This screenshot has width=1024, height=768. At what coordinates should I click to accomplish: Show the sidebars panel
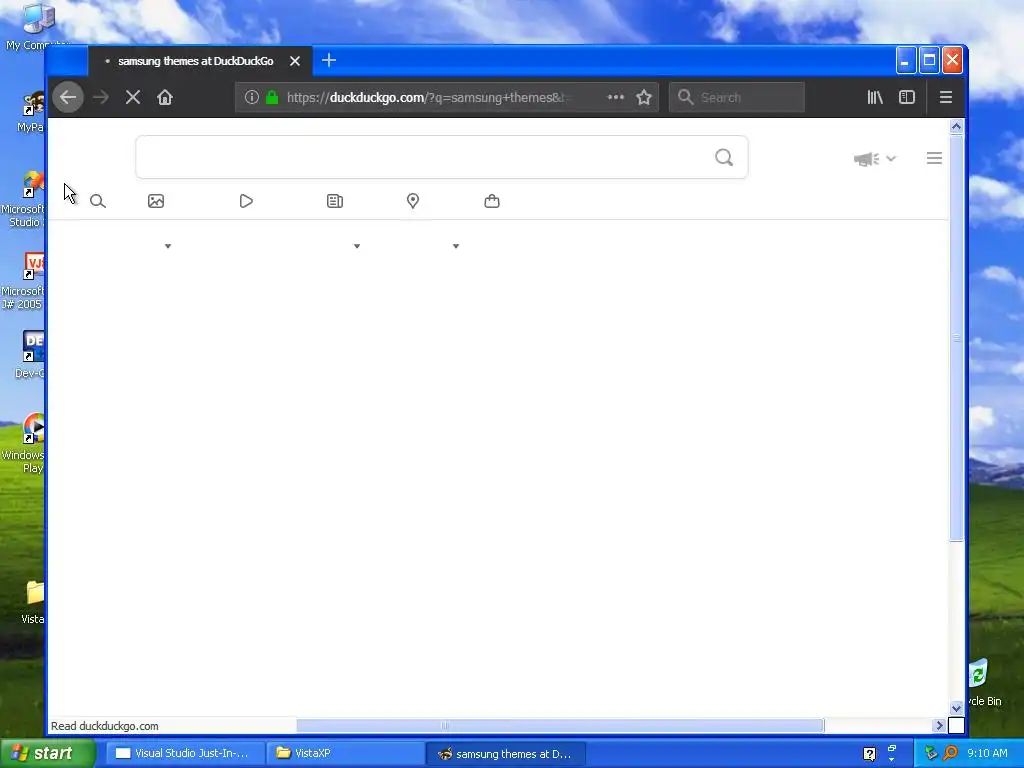coord(906,97)
